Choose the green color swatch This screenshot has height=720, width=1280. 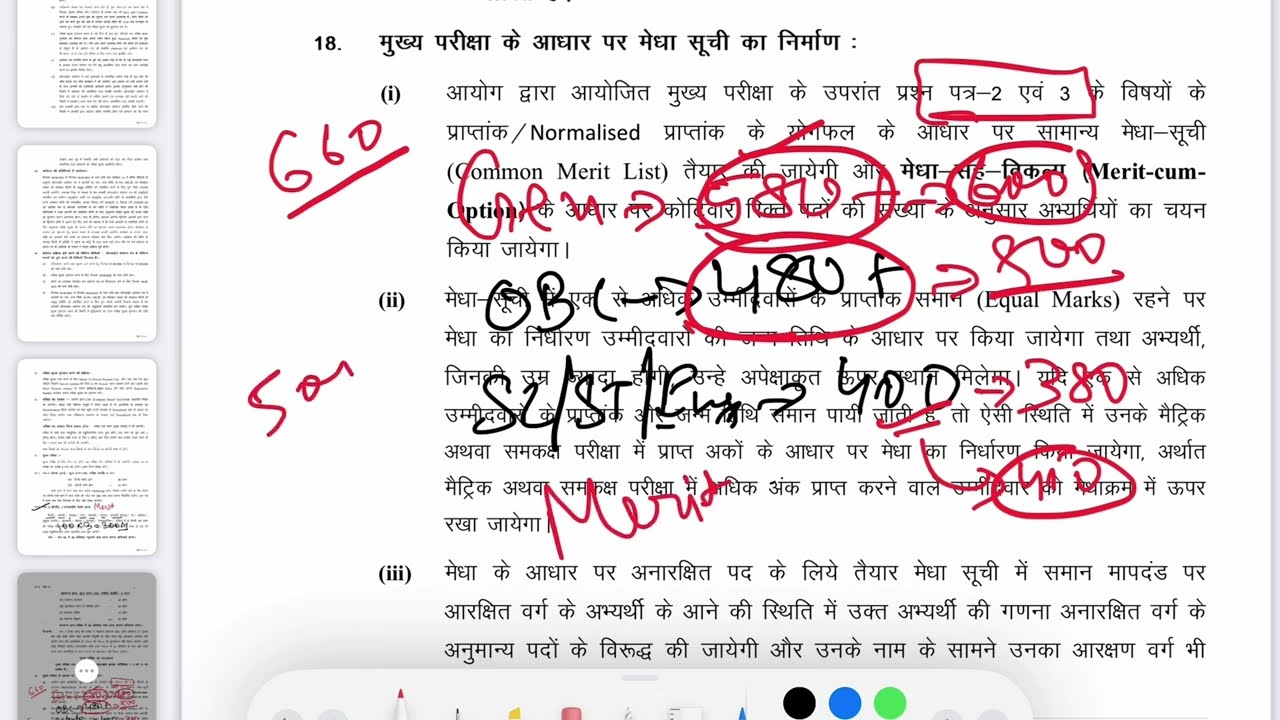coord(890,703)
